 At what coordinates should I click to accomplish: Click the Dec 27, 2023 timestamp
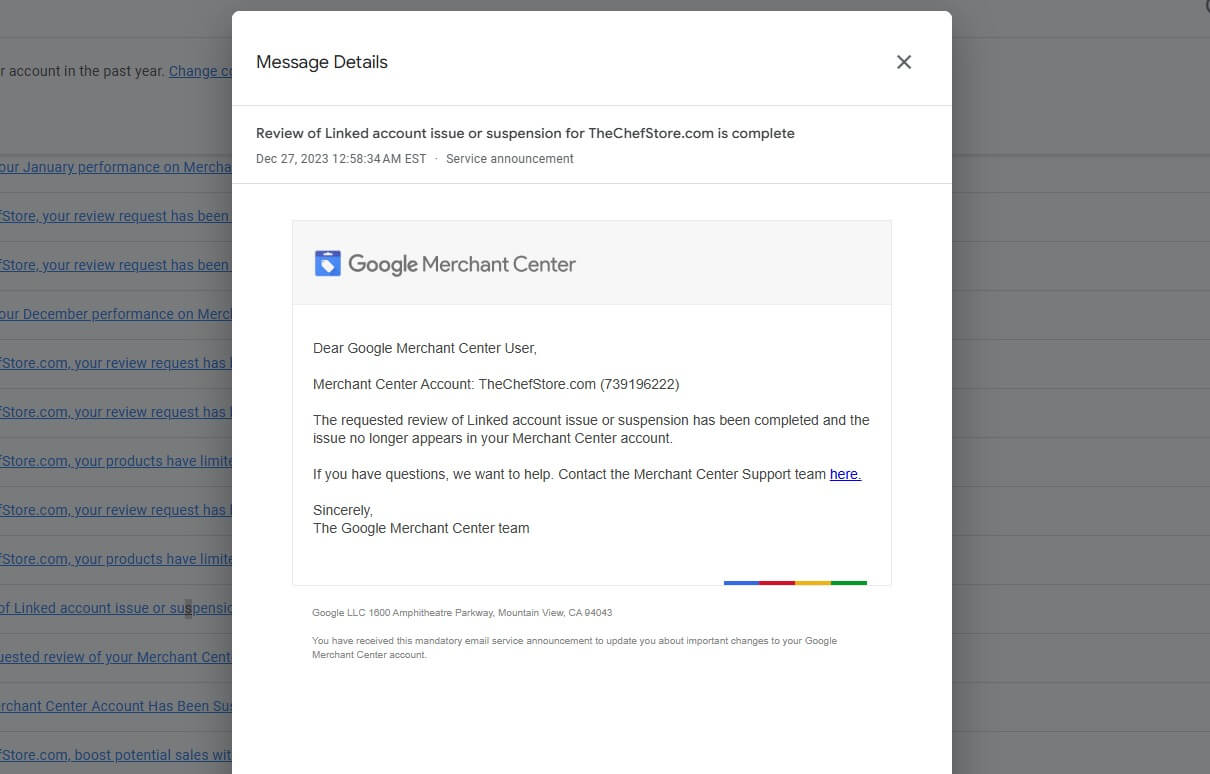341,159
